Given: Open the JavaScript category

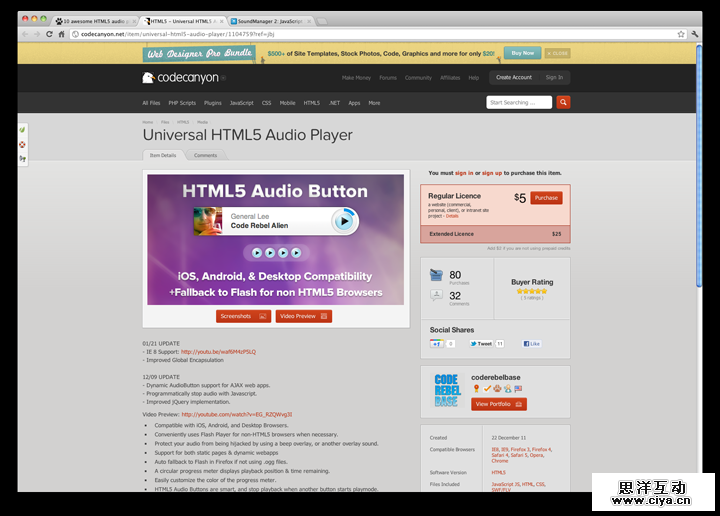Looking at the screenshot, I should [x=242, y=103].
